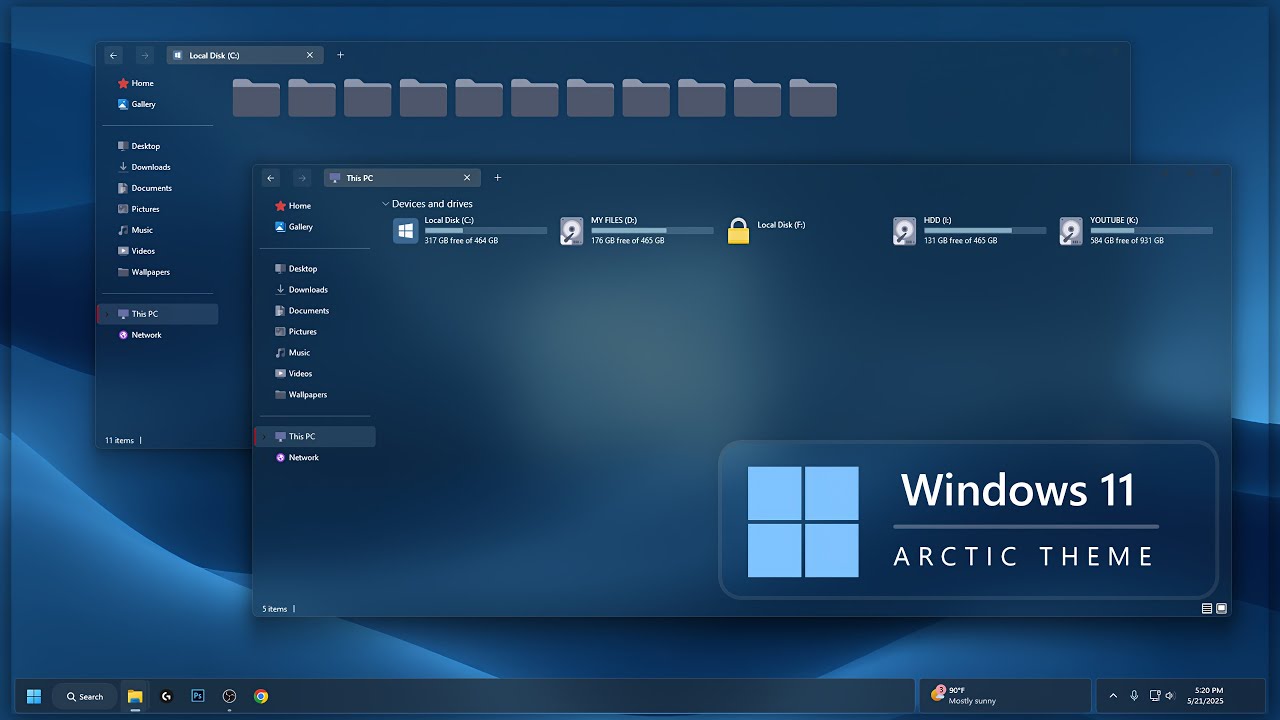
Task: Close the Local Disk (C:) tab
Action: tap(310, 55)
